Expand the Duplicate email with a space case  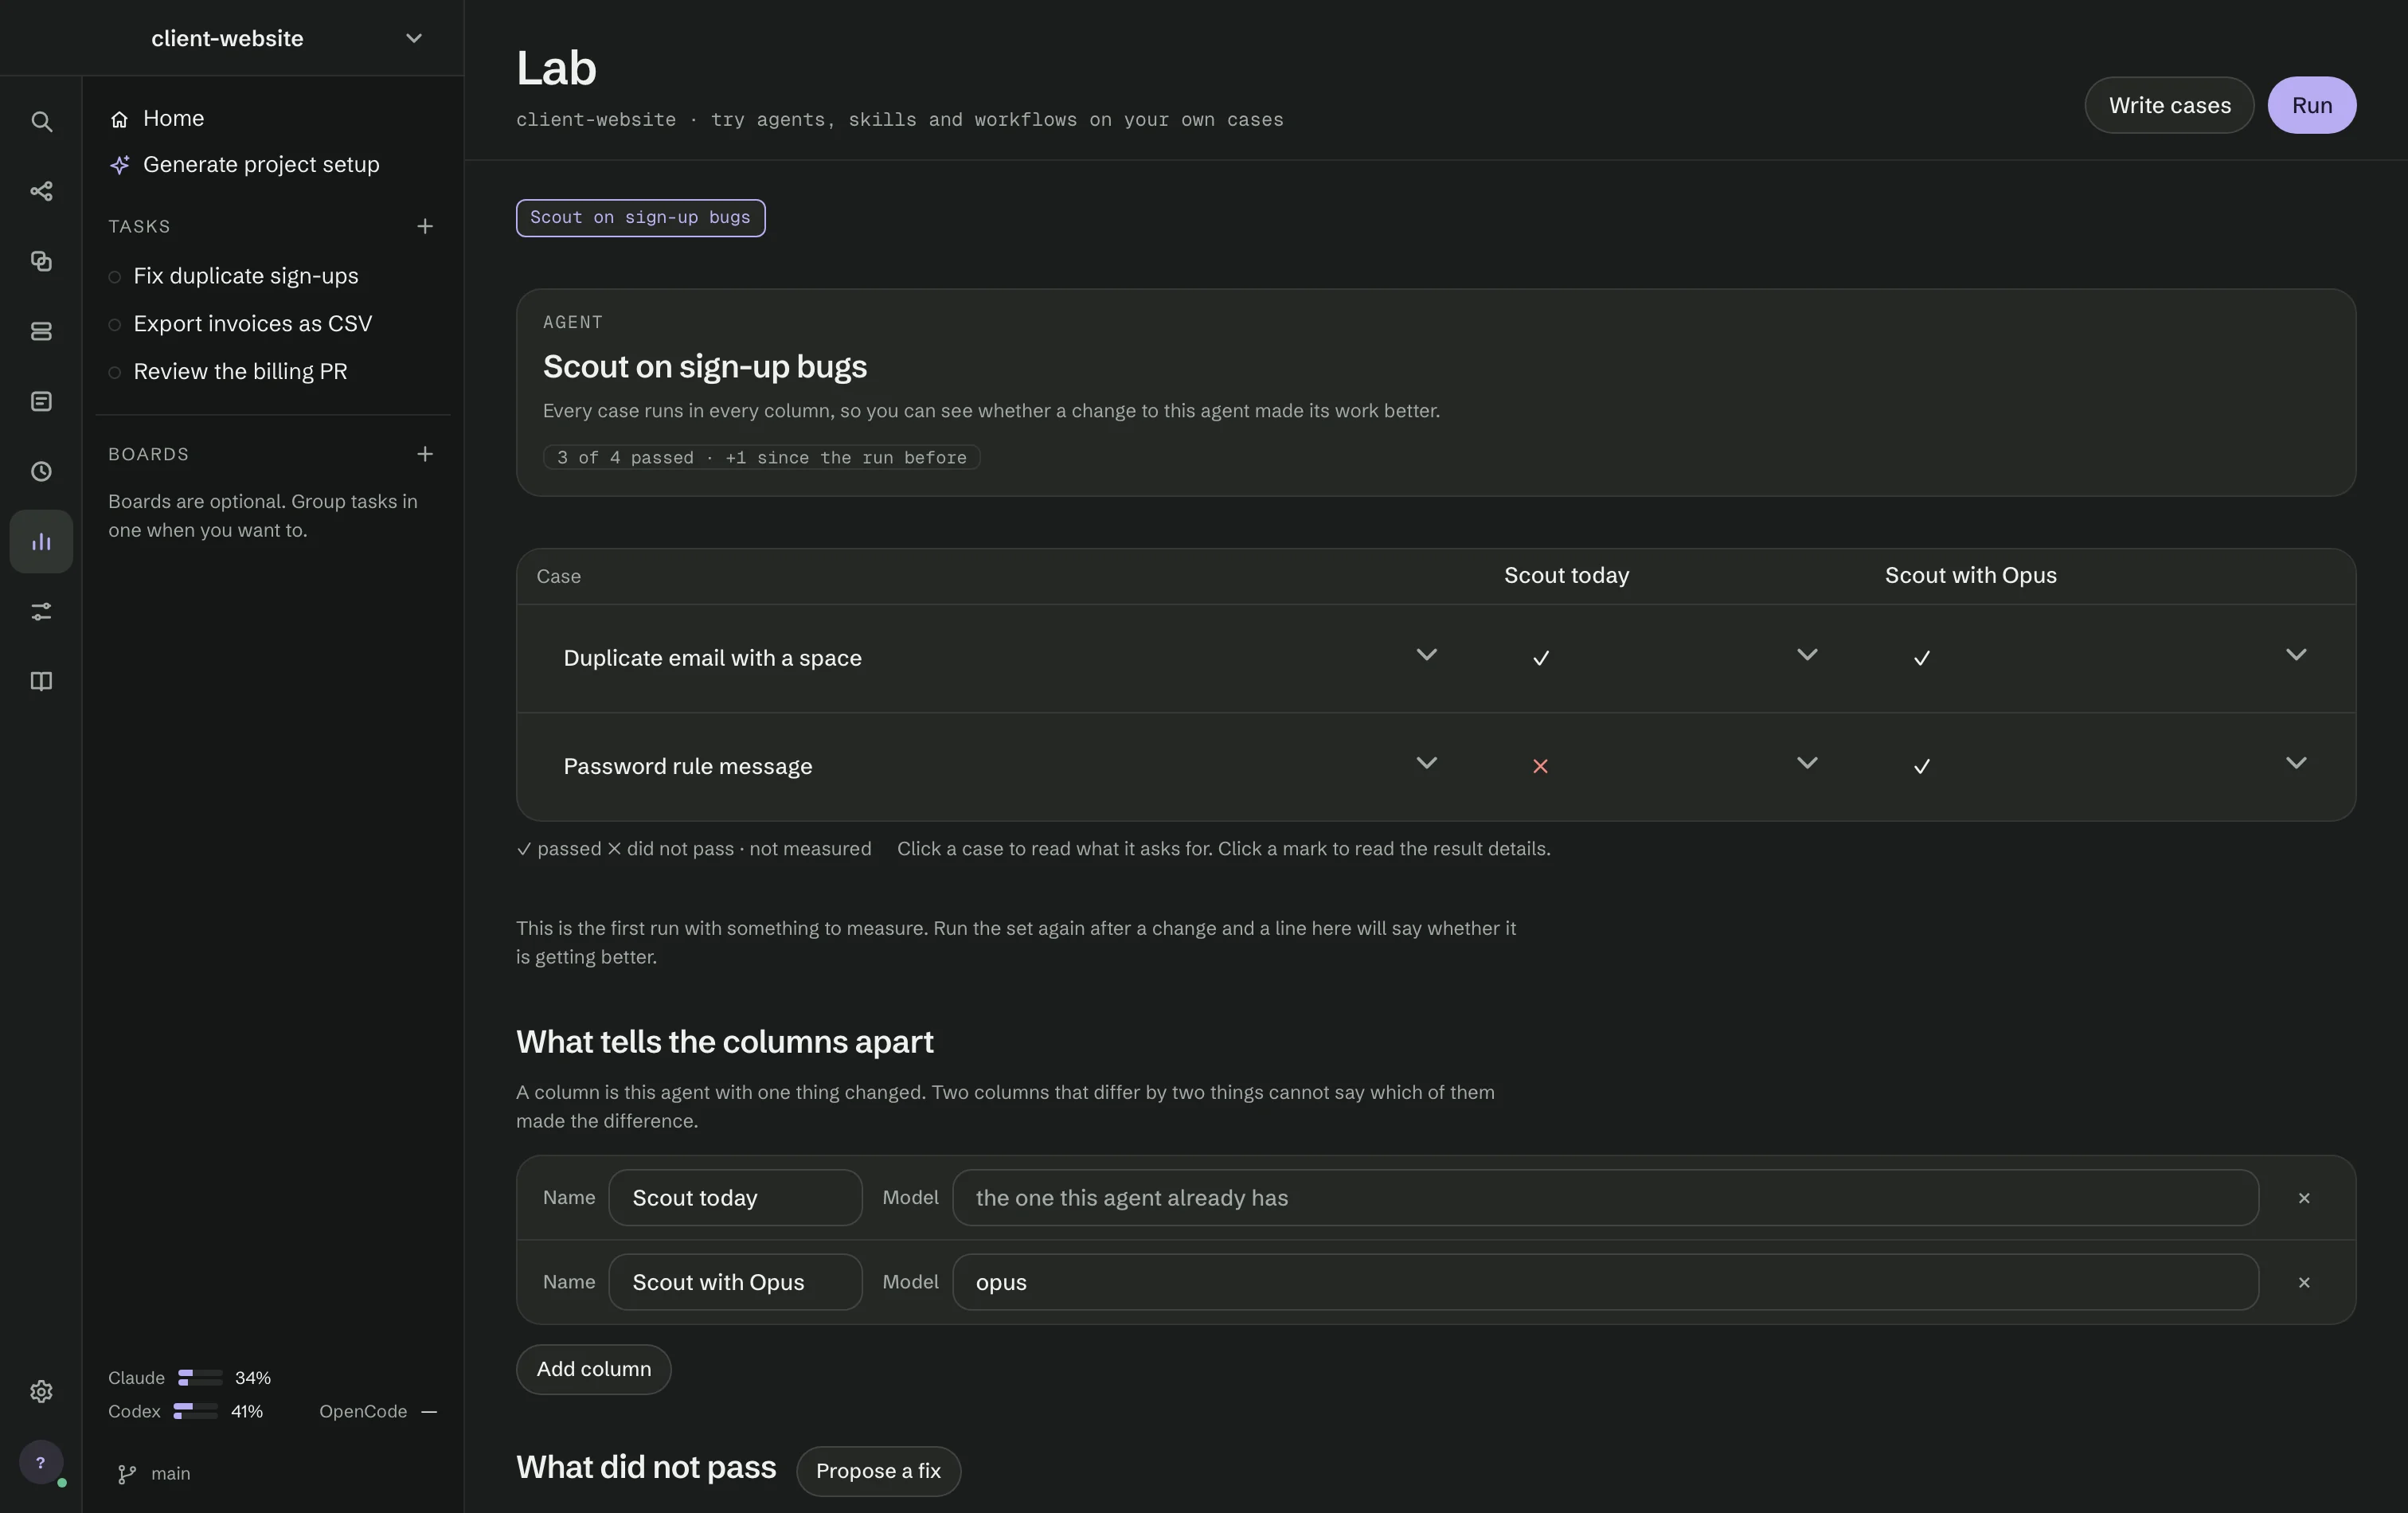pos(1427,655)
